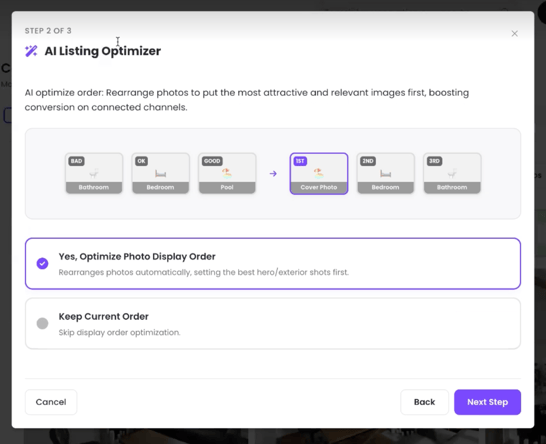Select the BAD Bathroom photo thumbnail
Image resolution: width=546 pixels, height=444 pixels.
[94, 173]
